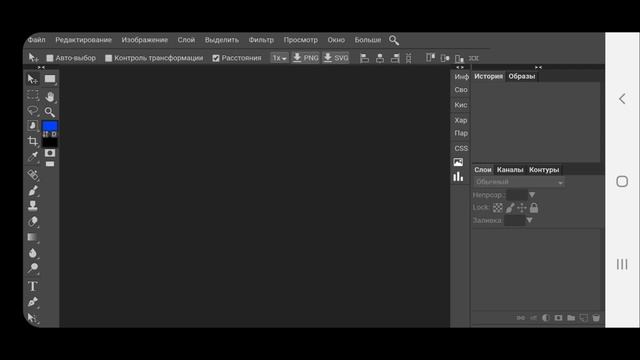Select the Brush tool
This screenshot has height=360, width=640.
pos(33,190)
